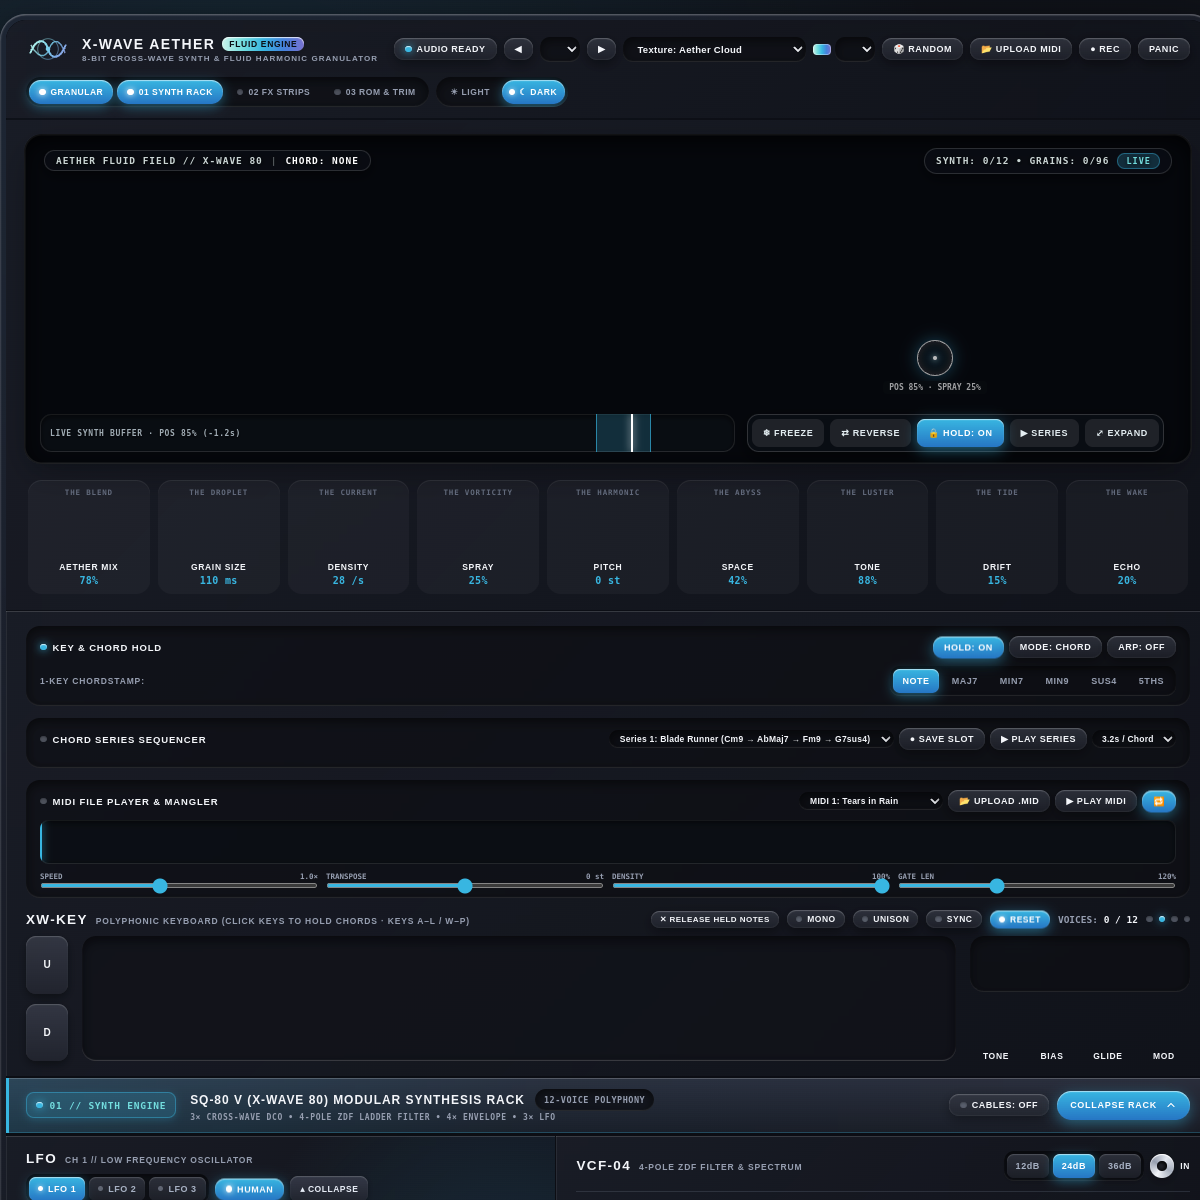Play the chord series

coord(1038,739)
